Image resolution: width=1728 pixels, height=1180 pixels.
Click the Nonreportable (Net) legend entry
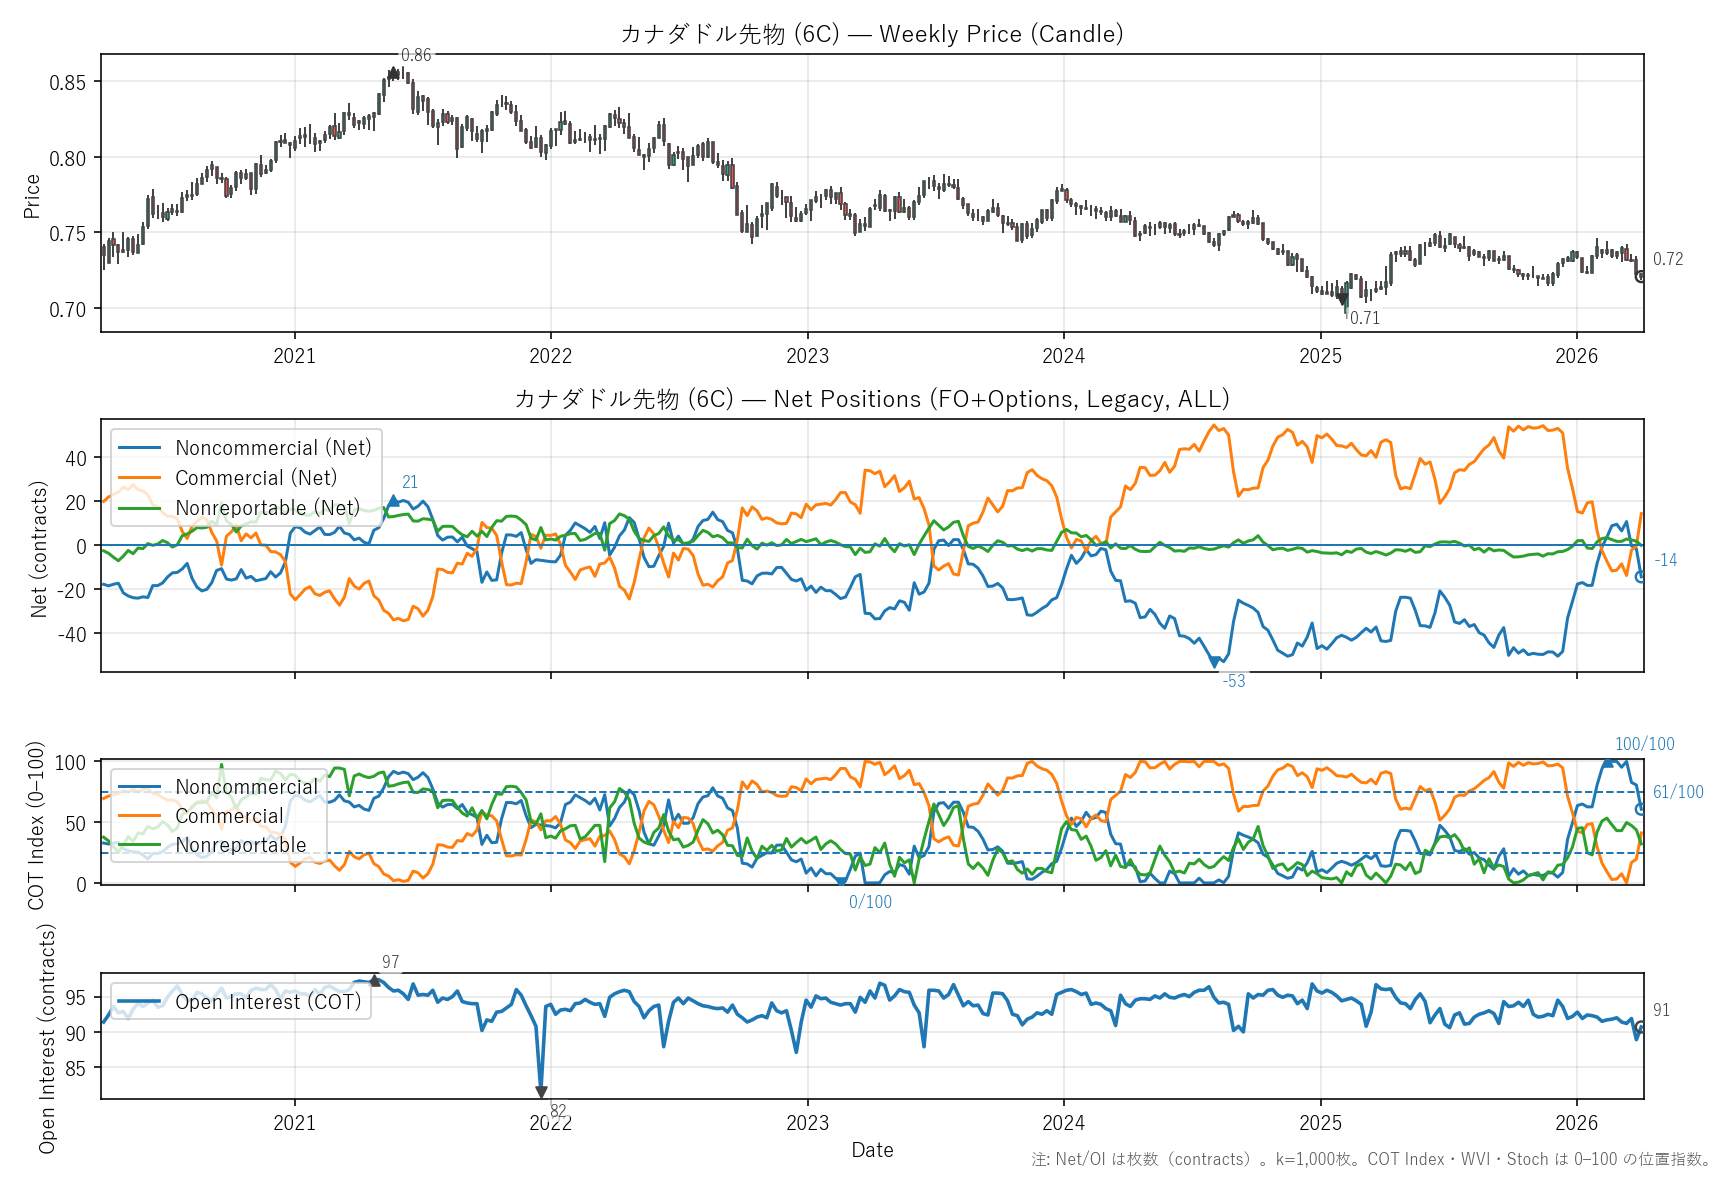[267, 508]
